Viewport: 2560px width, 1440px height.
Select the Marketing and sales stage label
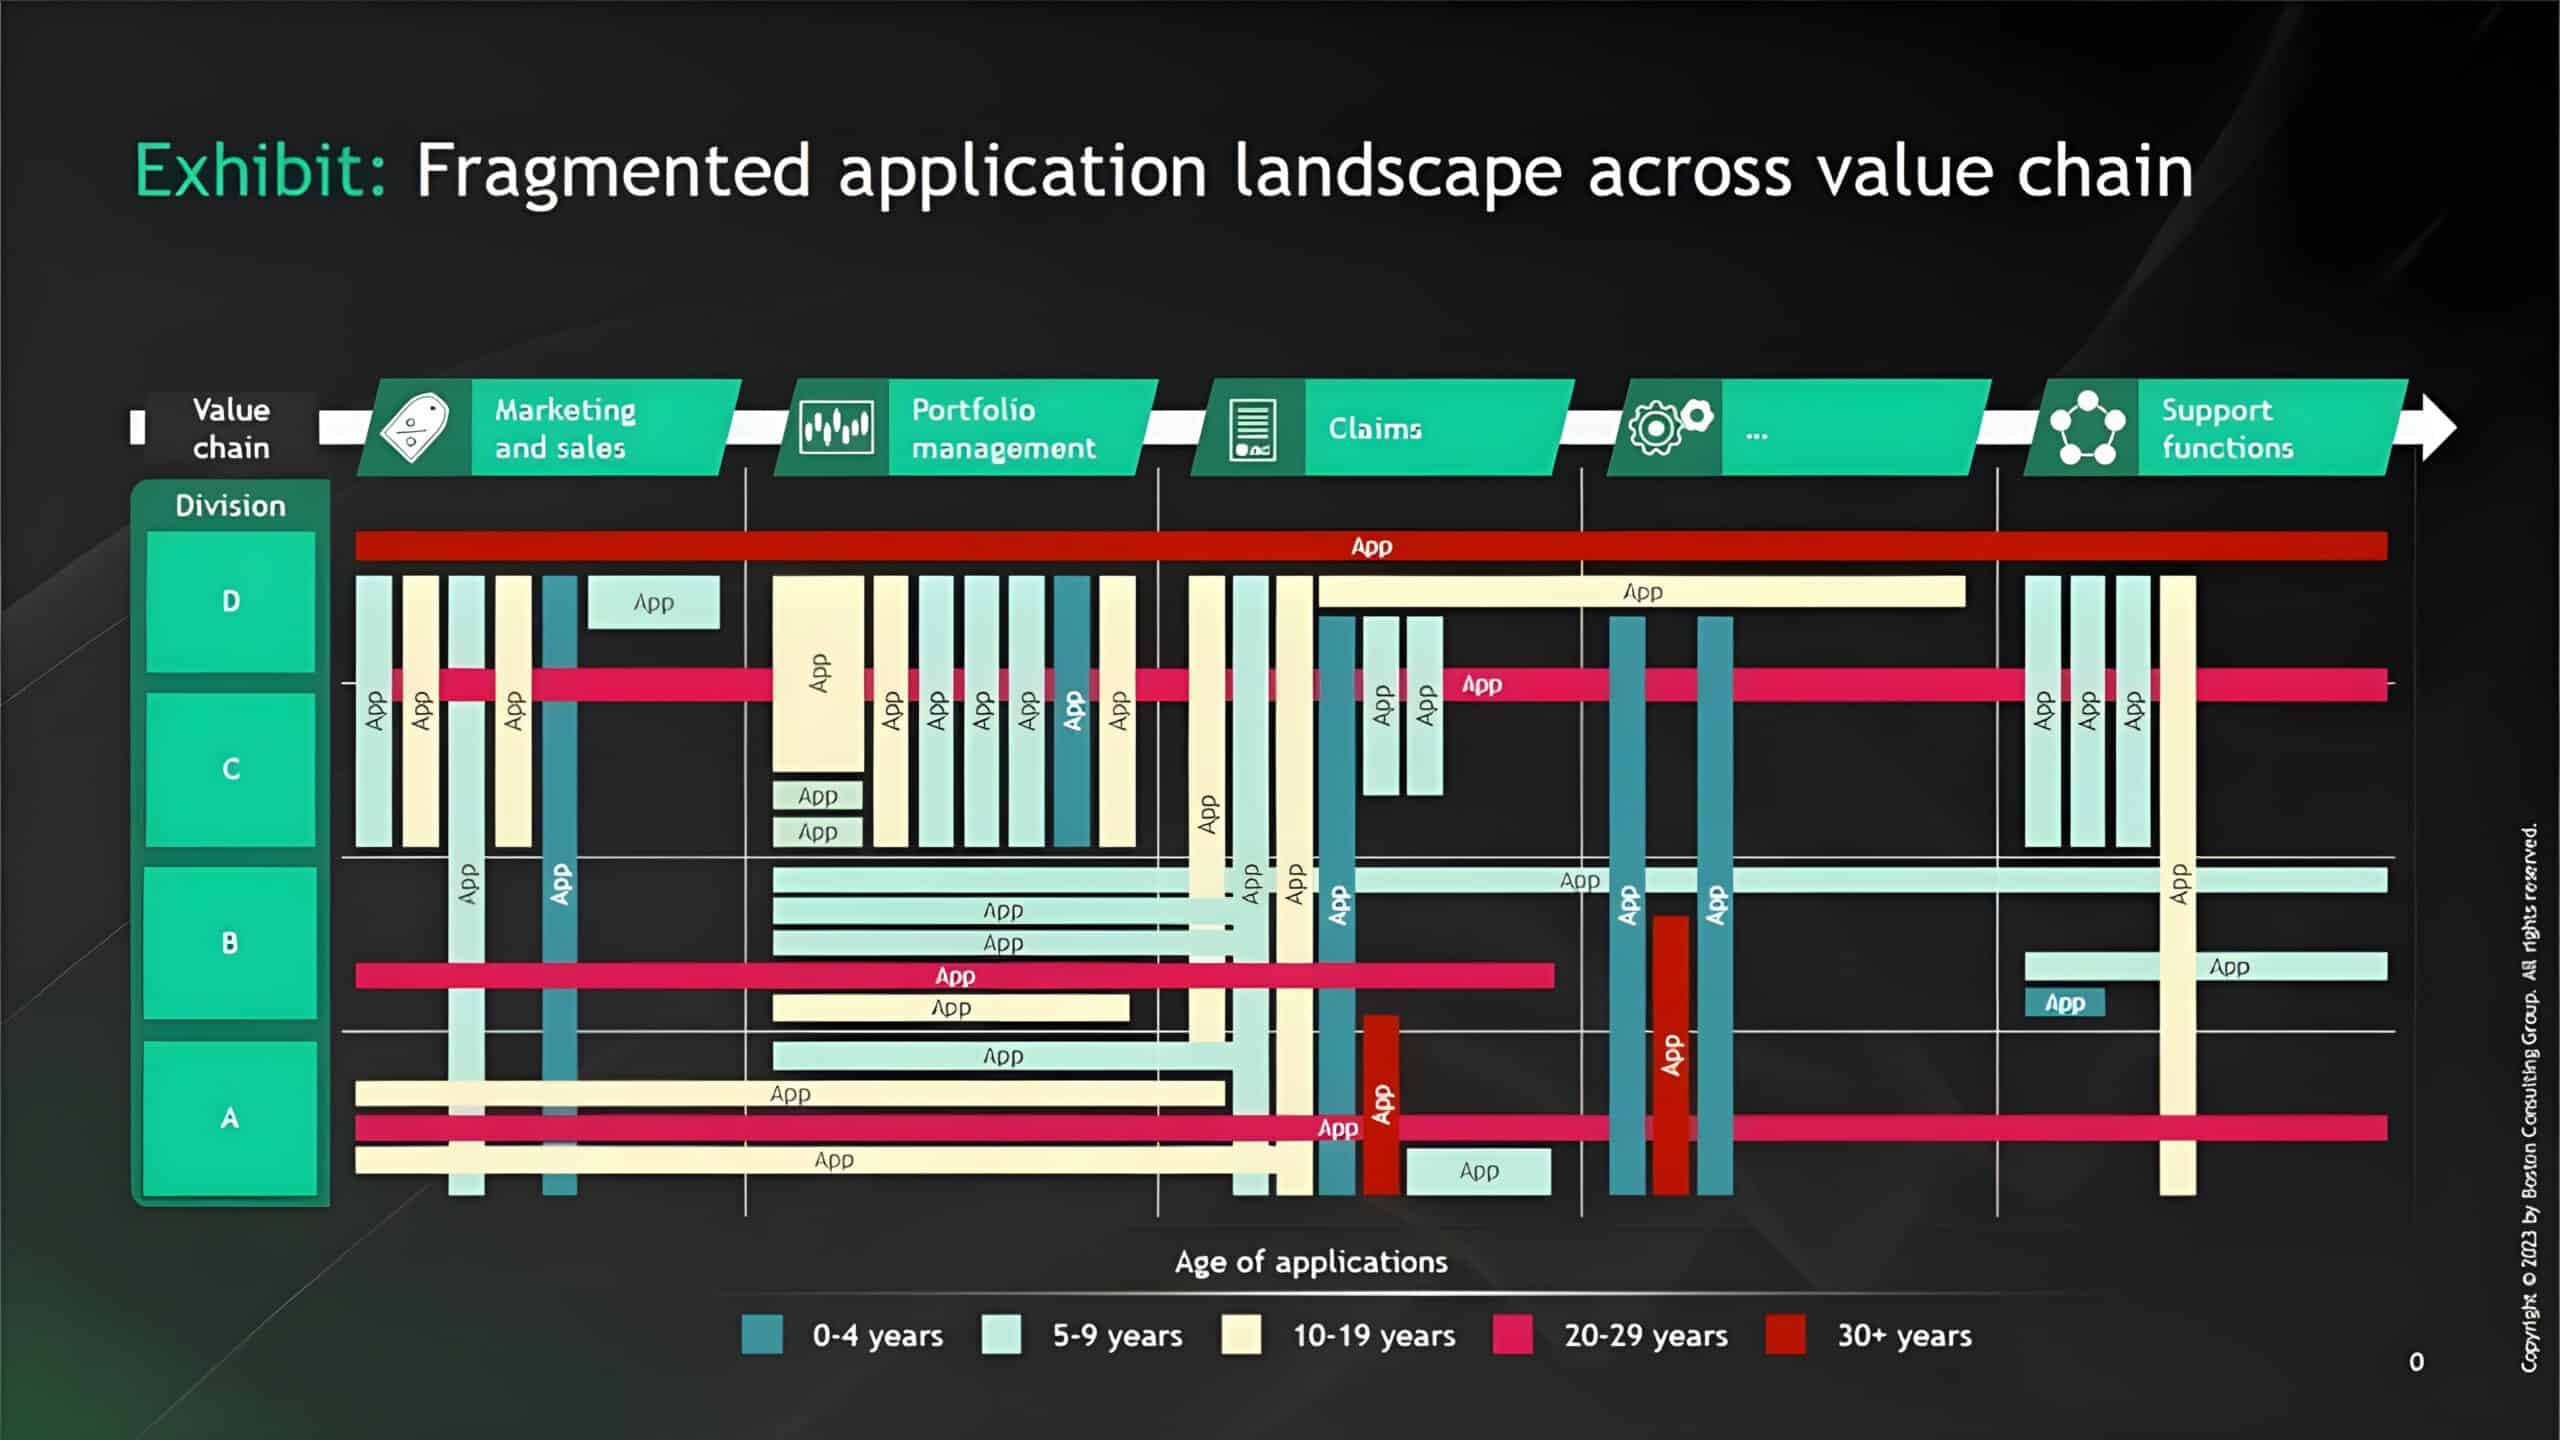[565, 428]
